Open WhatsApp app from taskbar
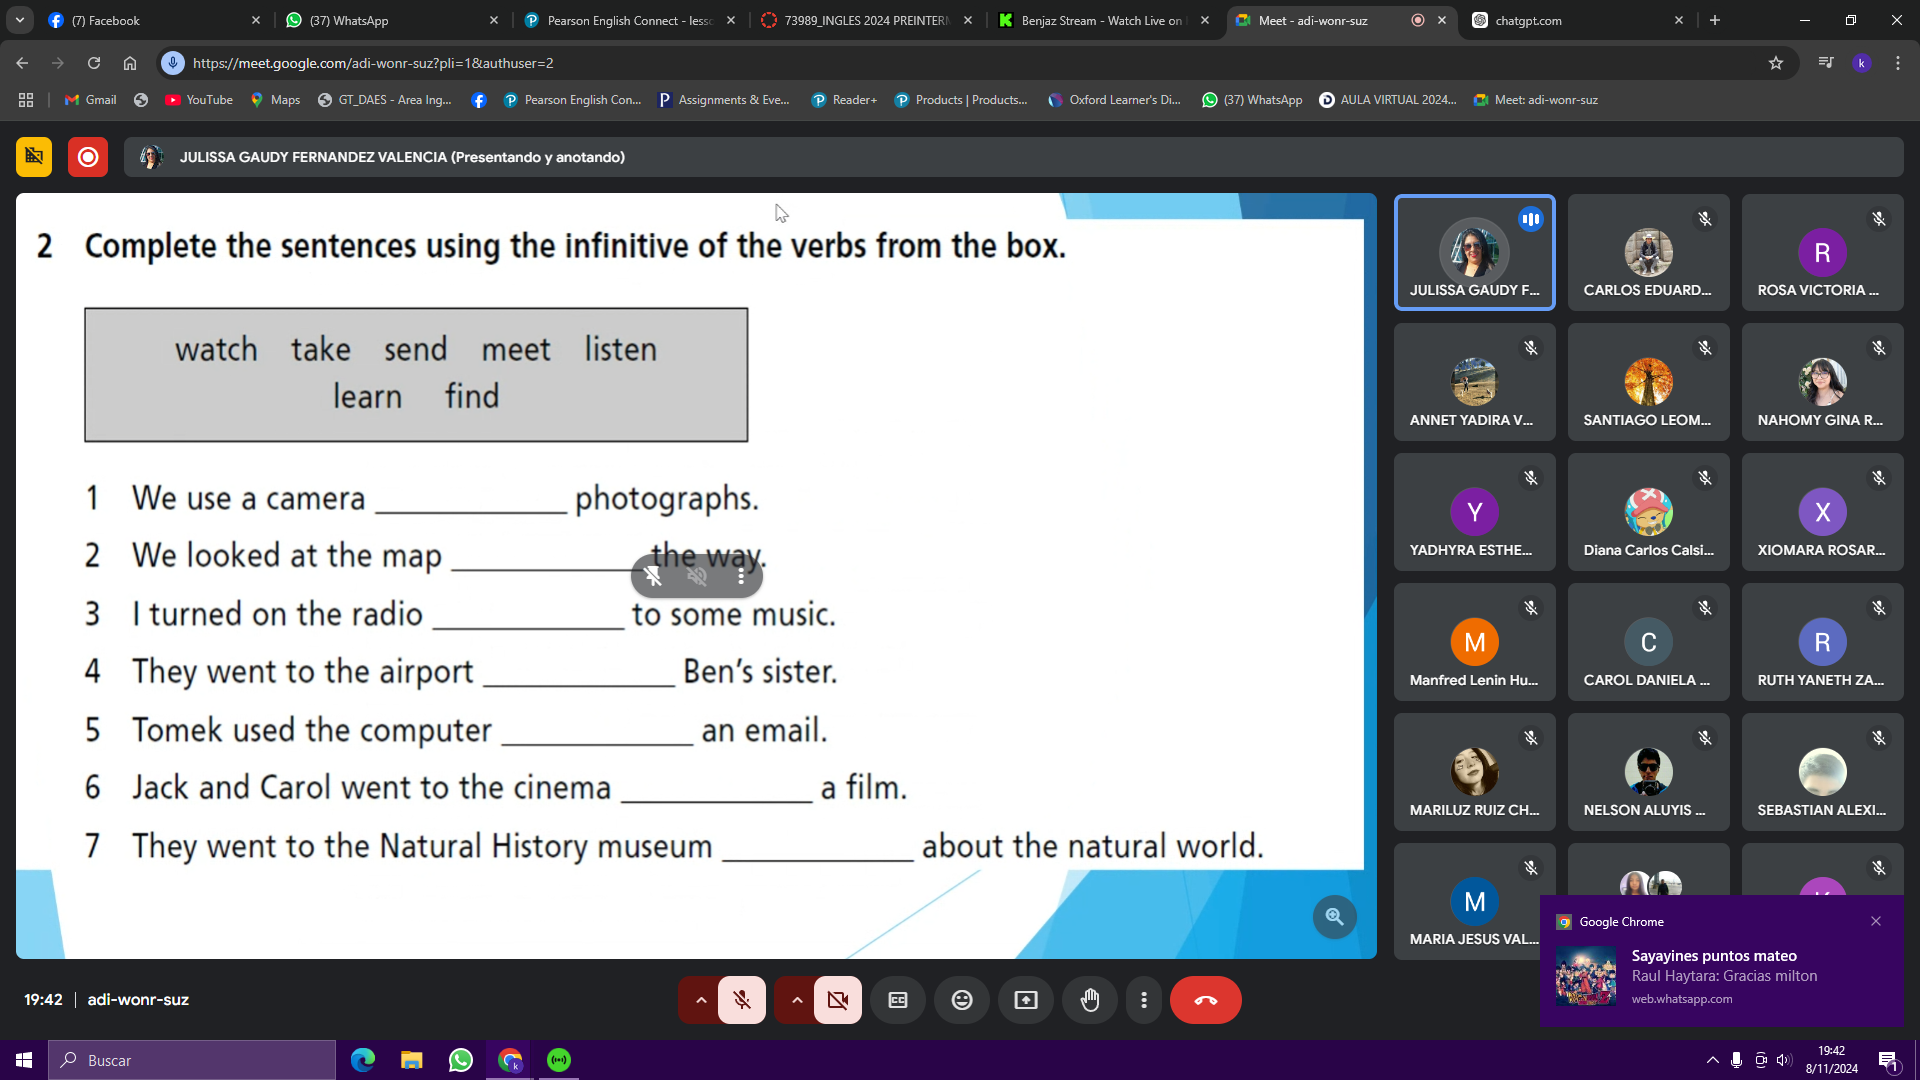 tap(461, 1060)
